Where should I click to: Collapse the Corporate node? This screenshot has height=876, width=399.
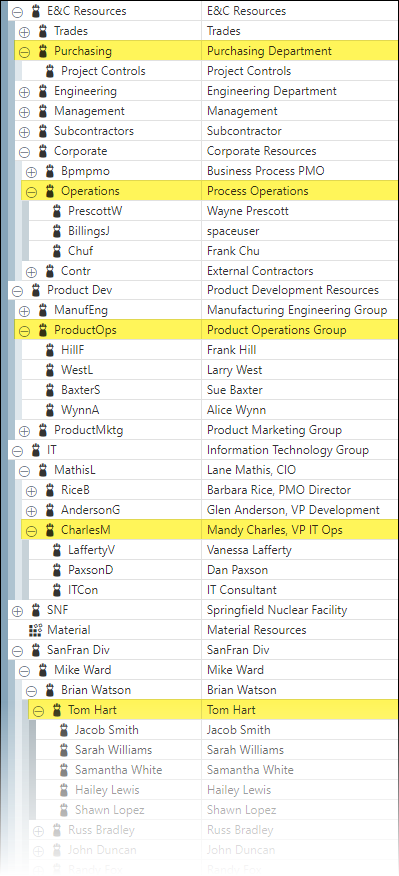point(24,152)
